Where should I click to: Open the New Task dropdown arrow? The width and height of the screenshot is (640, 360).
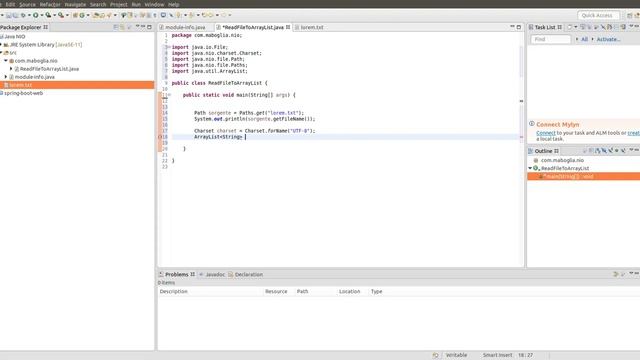pyautogui.click(x=576, y=27)
